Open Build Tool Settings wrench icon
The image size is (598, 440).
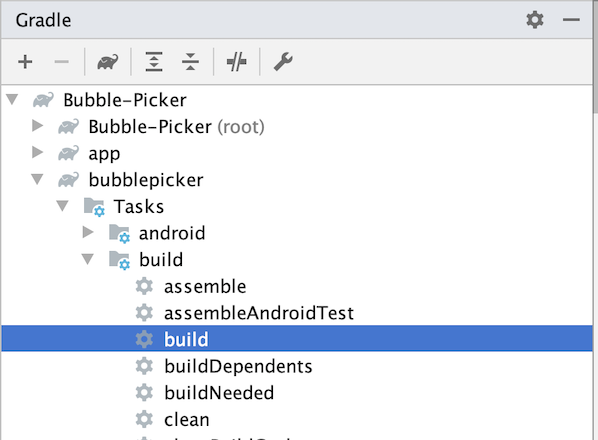pyautogui.click(x=283, y=62)
